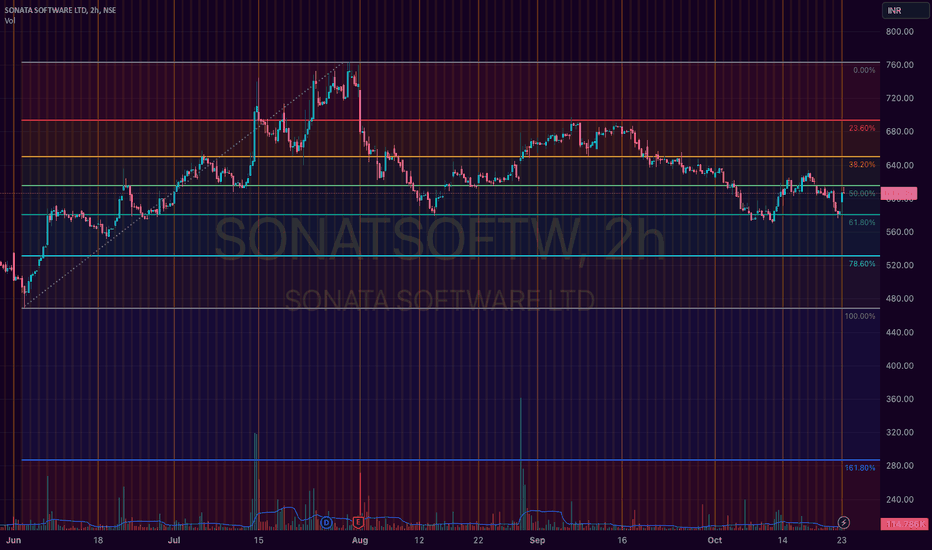932x550 pixels.
Task: Click the Oct date label on time axis
Action: point(714,540)
